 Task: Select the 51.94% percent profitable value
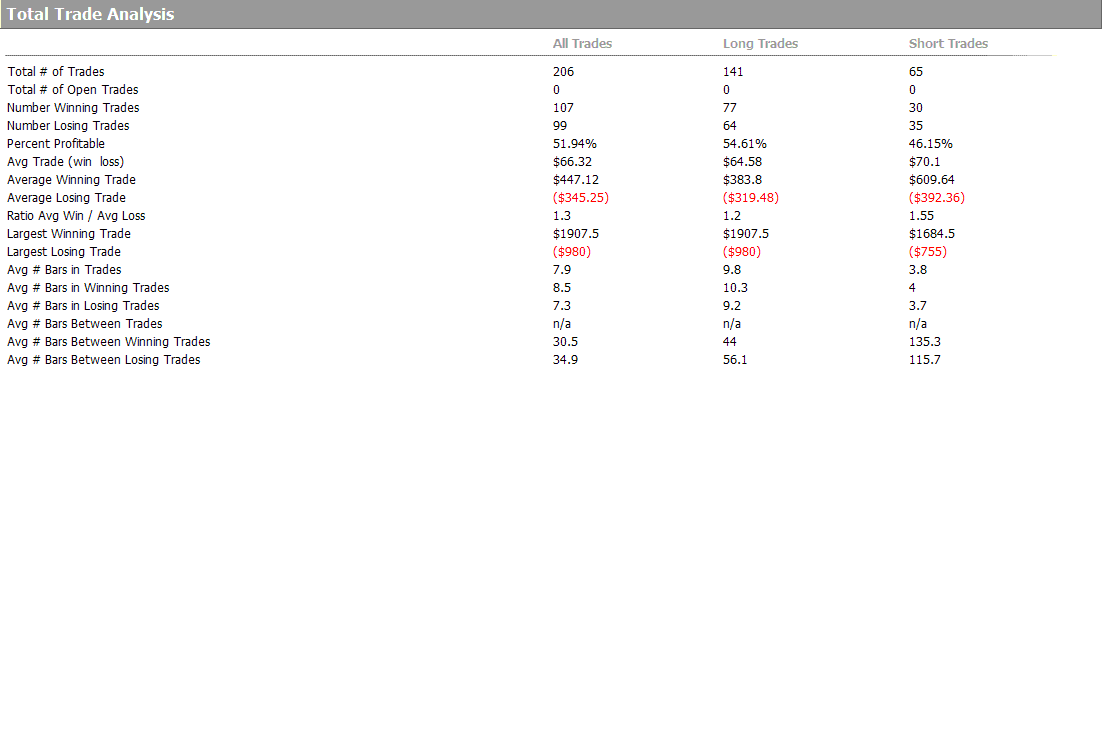(x=574, y=143)
